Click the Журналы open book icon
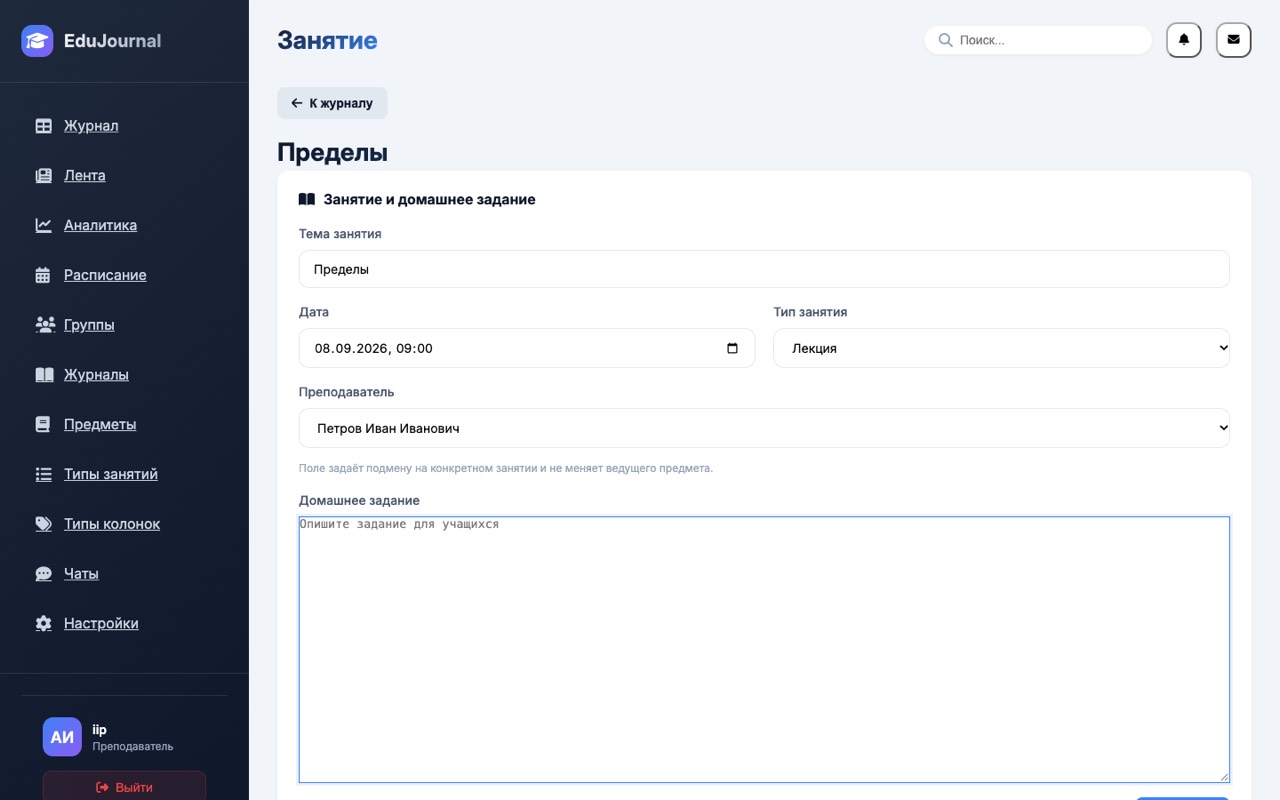This screenshot has width=1280, height=800. (44, 375)
